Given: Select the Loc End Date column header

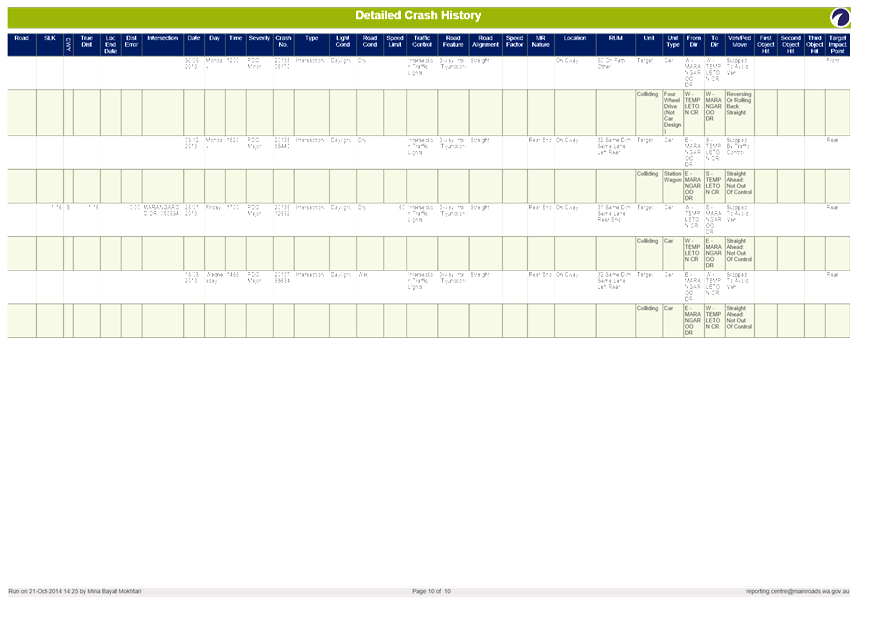Looking at the screenshot, I should coord(111,45).
